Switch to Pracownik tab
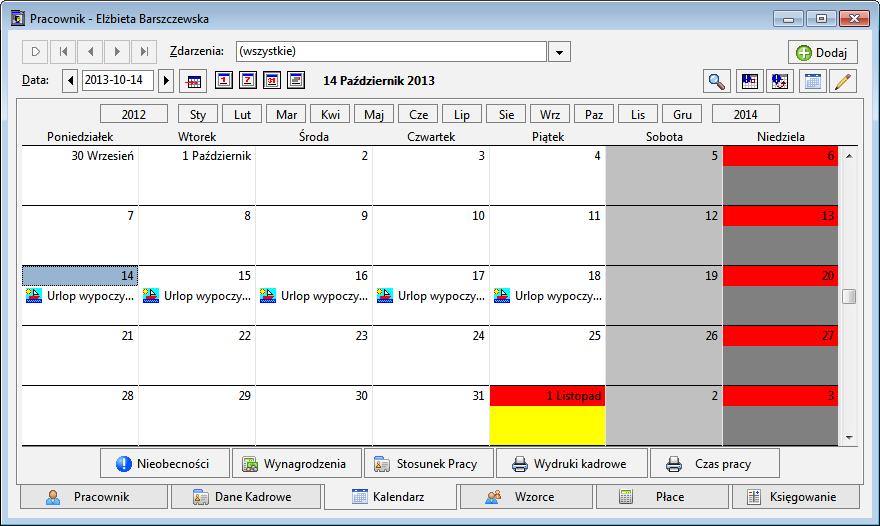This screenshot has width=880, height=526. click(x=94, y=497)
